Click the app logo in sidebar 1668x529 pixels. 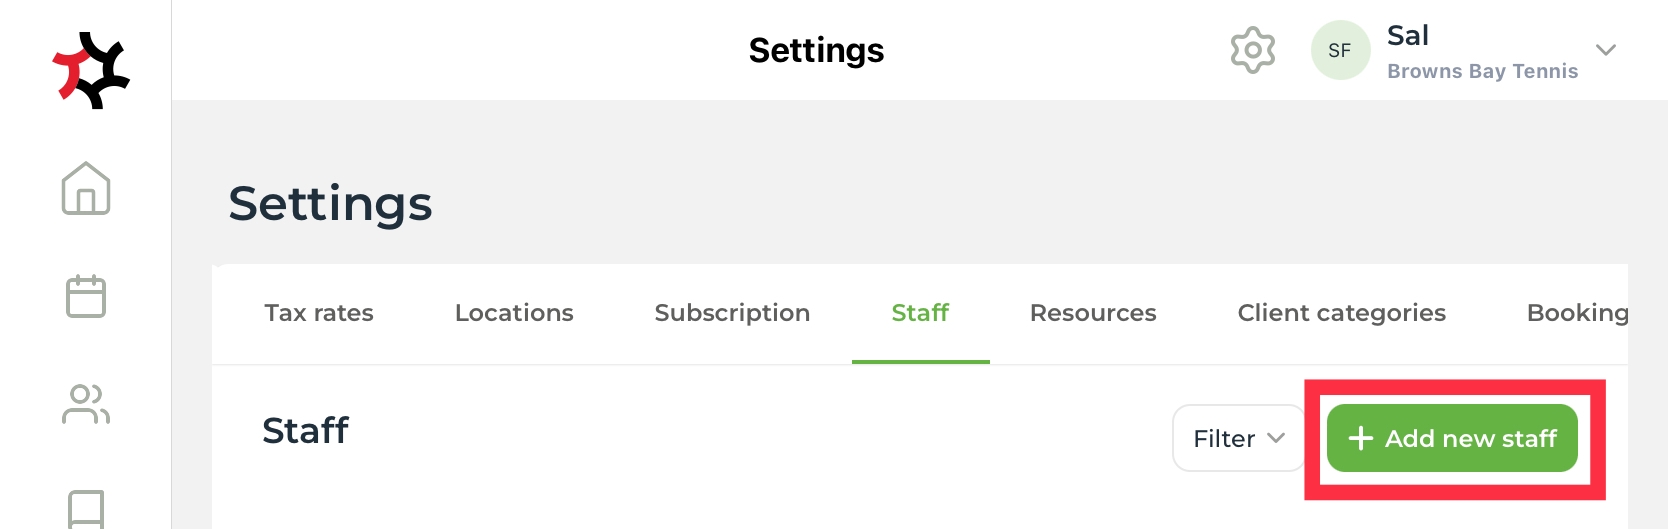point(90,70)
